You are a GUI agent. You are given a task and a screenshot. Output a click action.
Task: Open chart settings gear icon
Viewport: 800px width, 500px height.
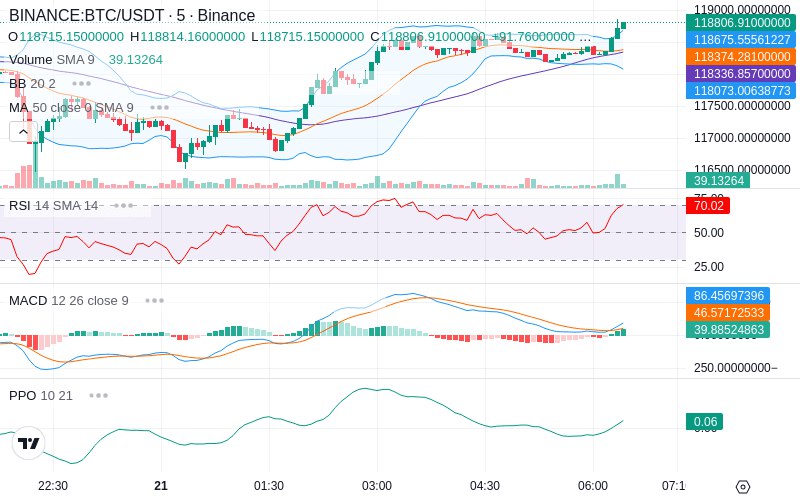click(743, 487)
